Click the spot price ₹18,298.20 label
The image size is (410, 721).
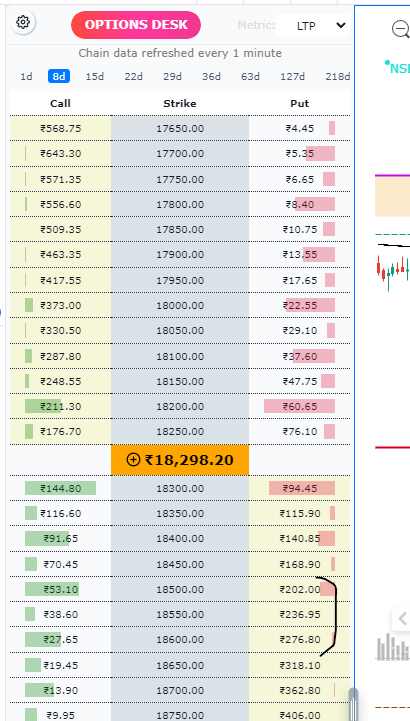(189, 460)
